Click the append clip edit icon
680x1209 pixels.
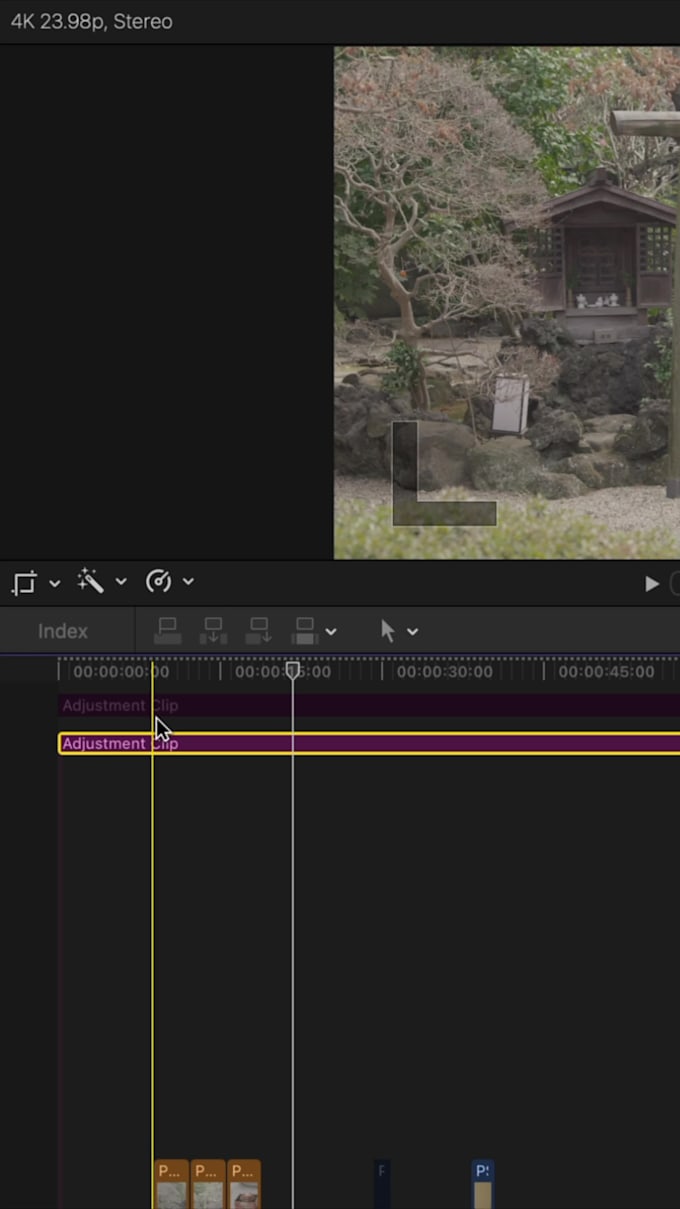pos(259,631)
